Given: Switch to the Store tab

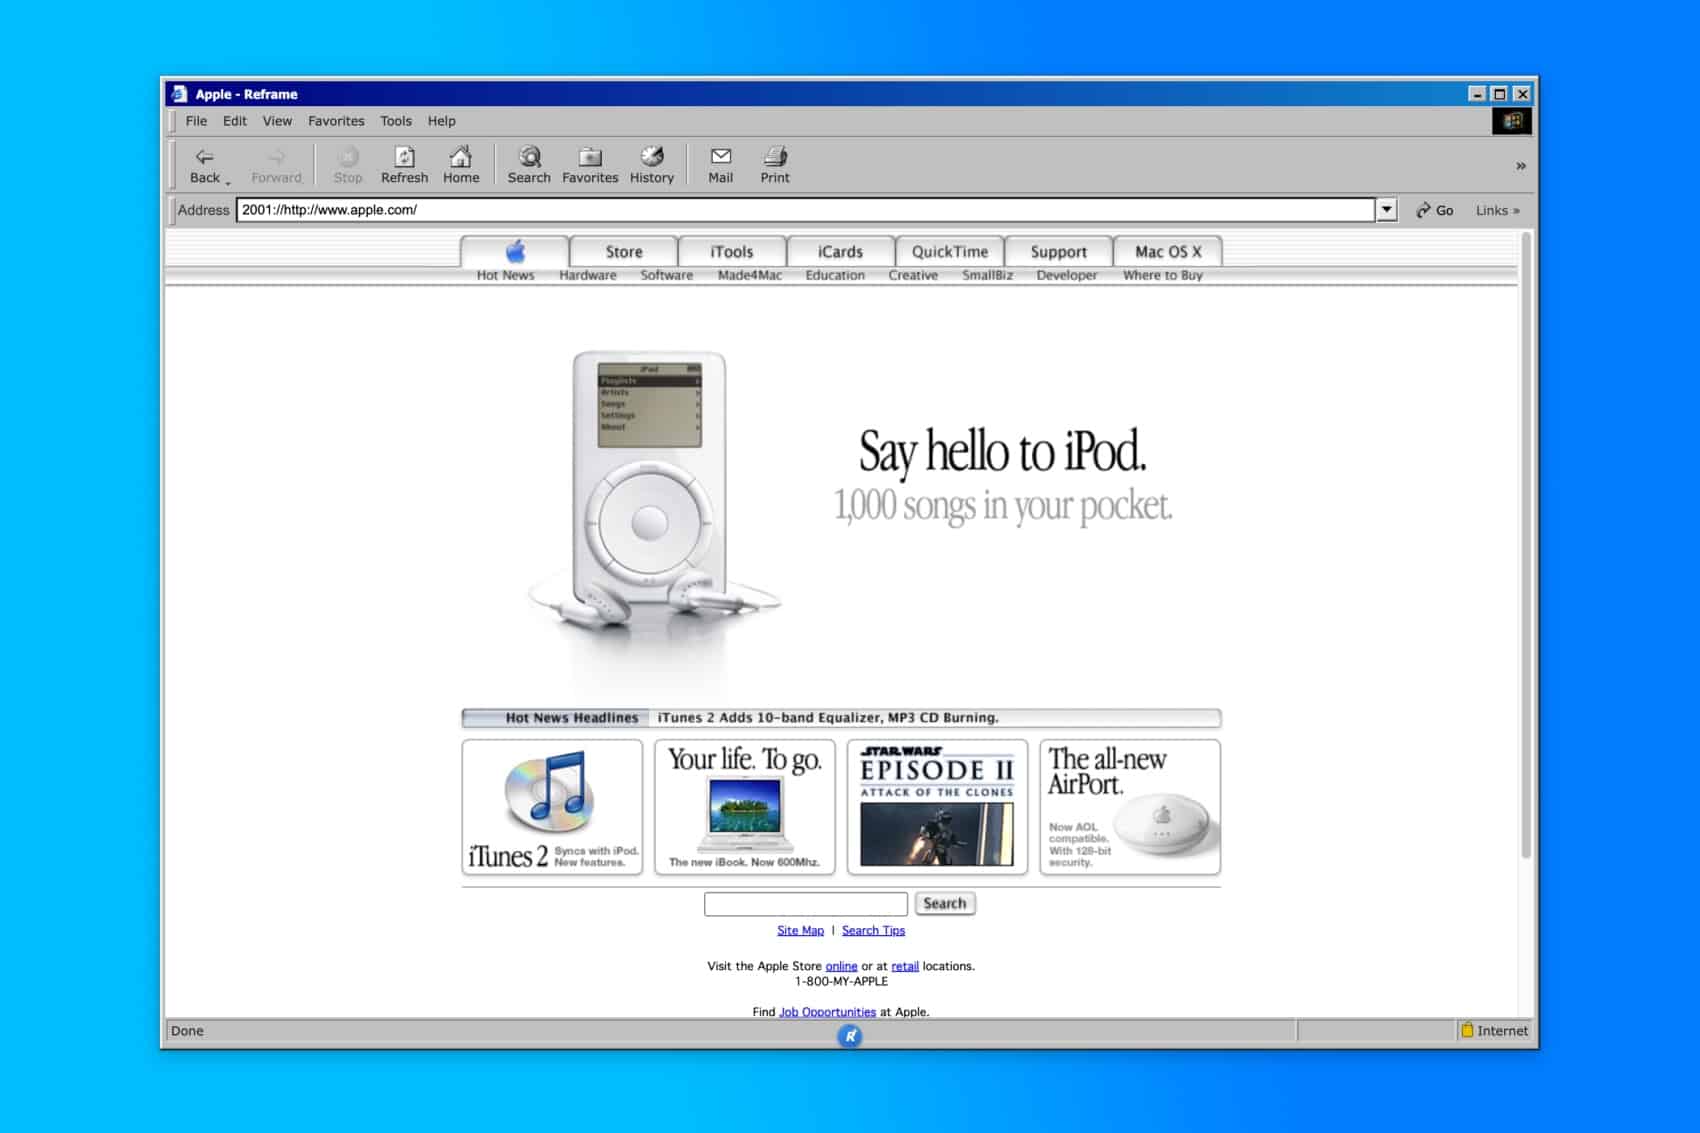Looking at the screenshot, I should tap(624, 251).
